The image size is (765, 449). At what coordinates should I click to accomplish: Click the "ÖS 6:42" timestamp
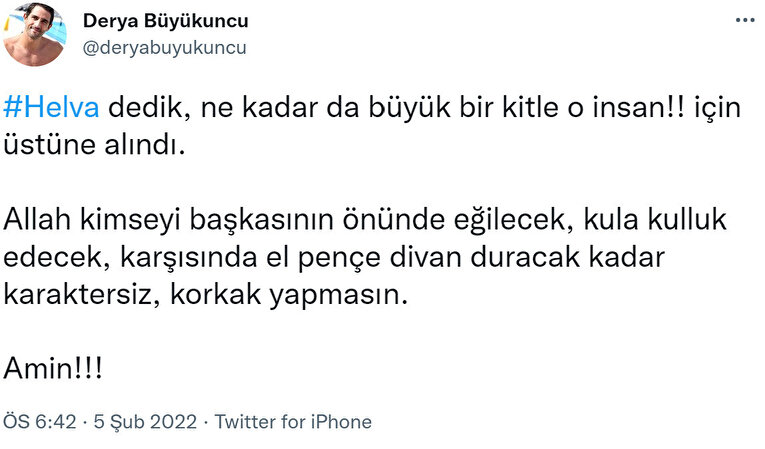click(x=38, y=422)
